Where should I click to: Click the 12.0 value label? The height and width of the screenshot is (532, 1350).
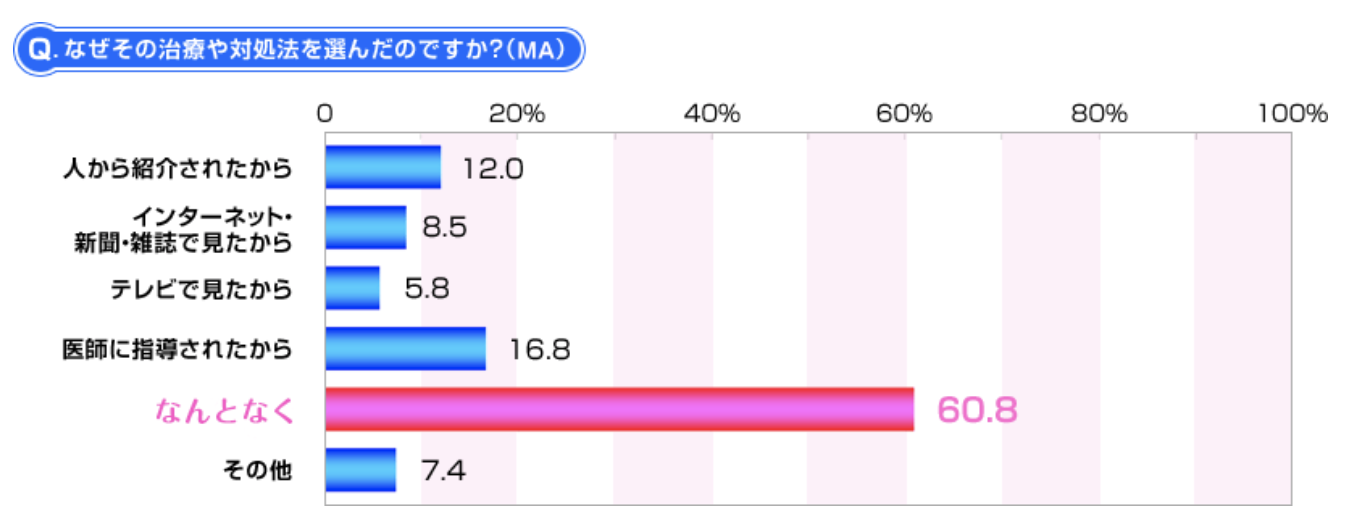pos(493,168)
